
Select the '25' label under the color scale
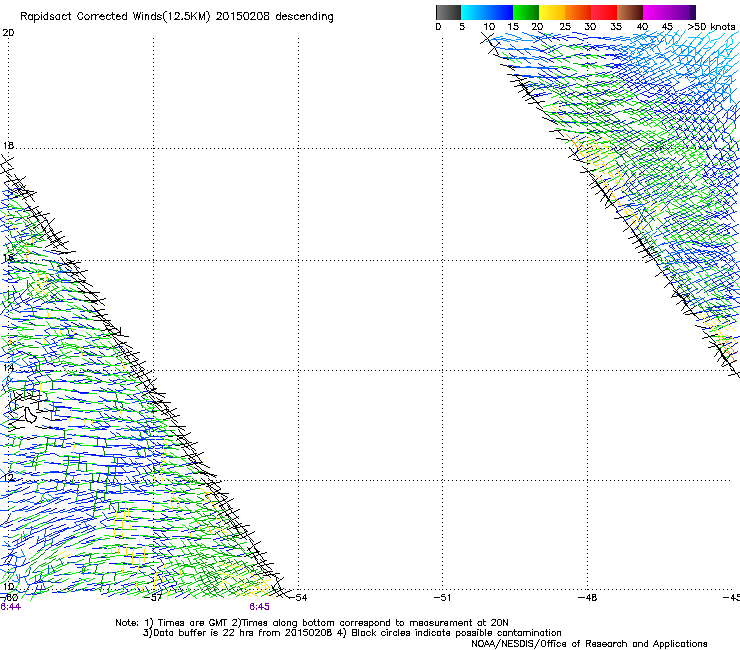565,27
